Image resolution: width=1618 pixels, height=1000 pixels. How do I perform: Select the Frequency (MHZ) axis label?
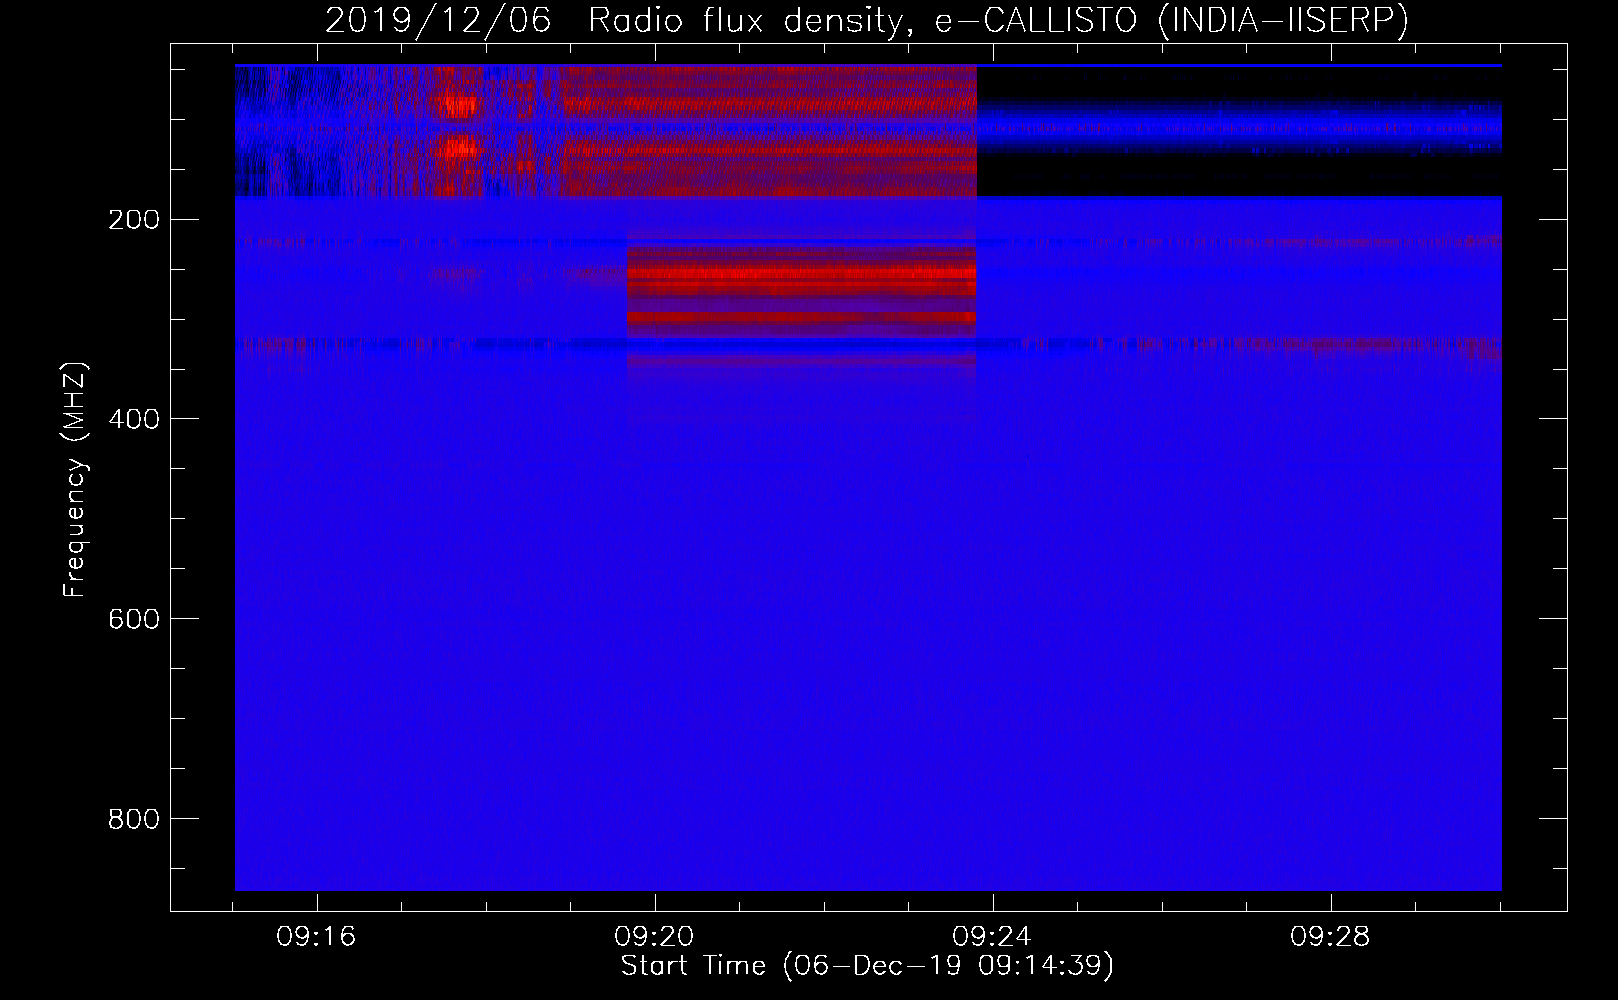(75, 480)
